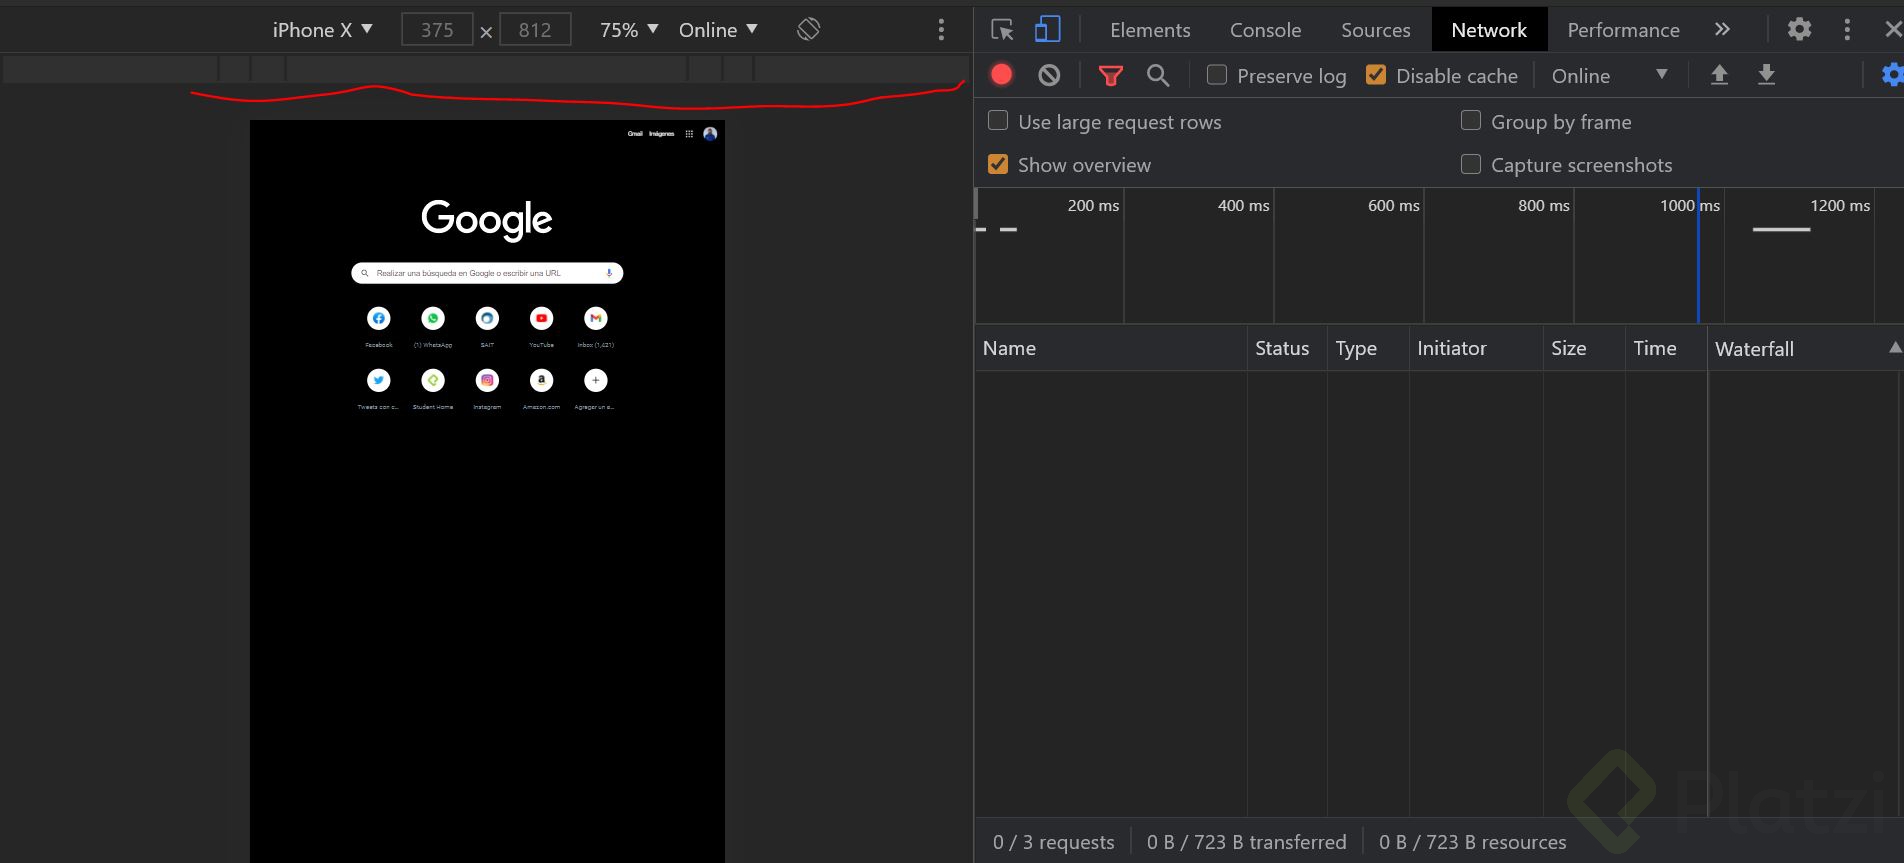
Task: Open Twitter shortcut icon
Action: (x=379, y=381)
